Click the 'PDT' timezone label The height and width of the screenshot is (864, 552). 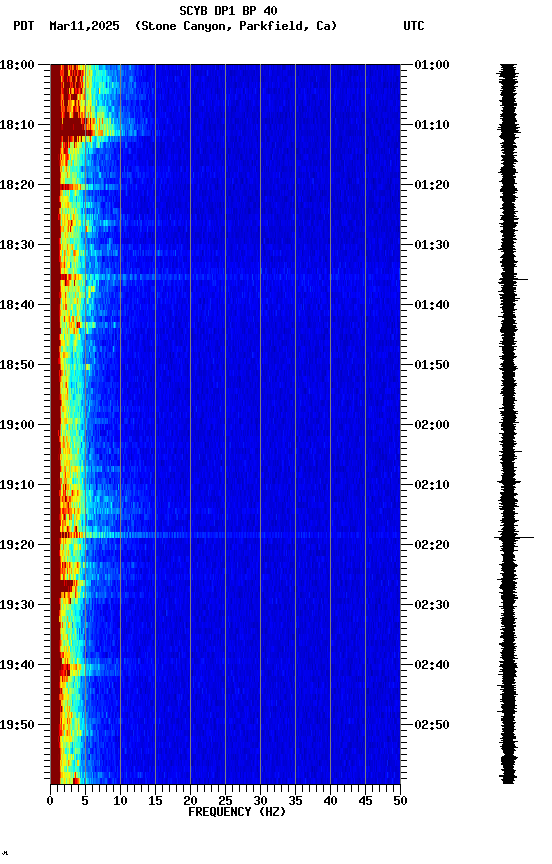[x=23, y=26]
